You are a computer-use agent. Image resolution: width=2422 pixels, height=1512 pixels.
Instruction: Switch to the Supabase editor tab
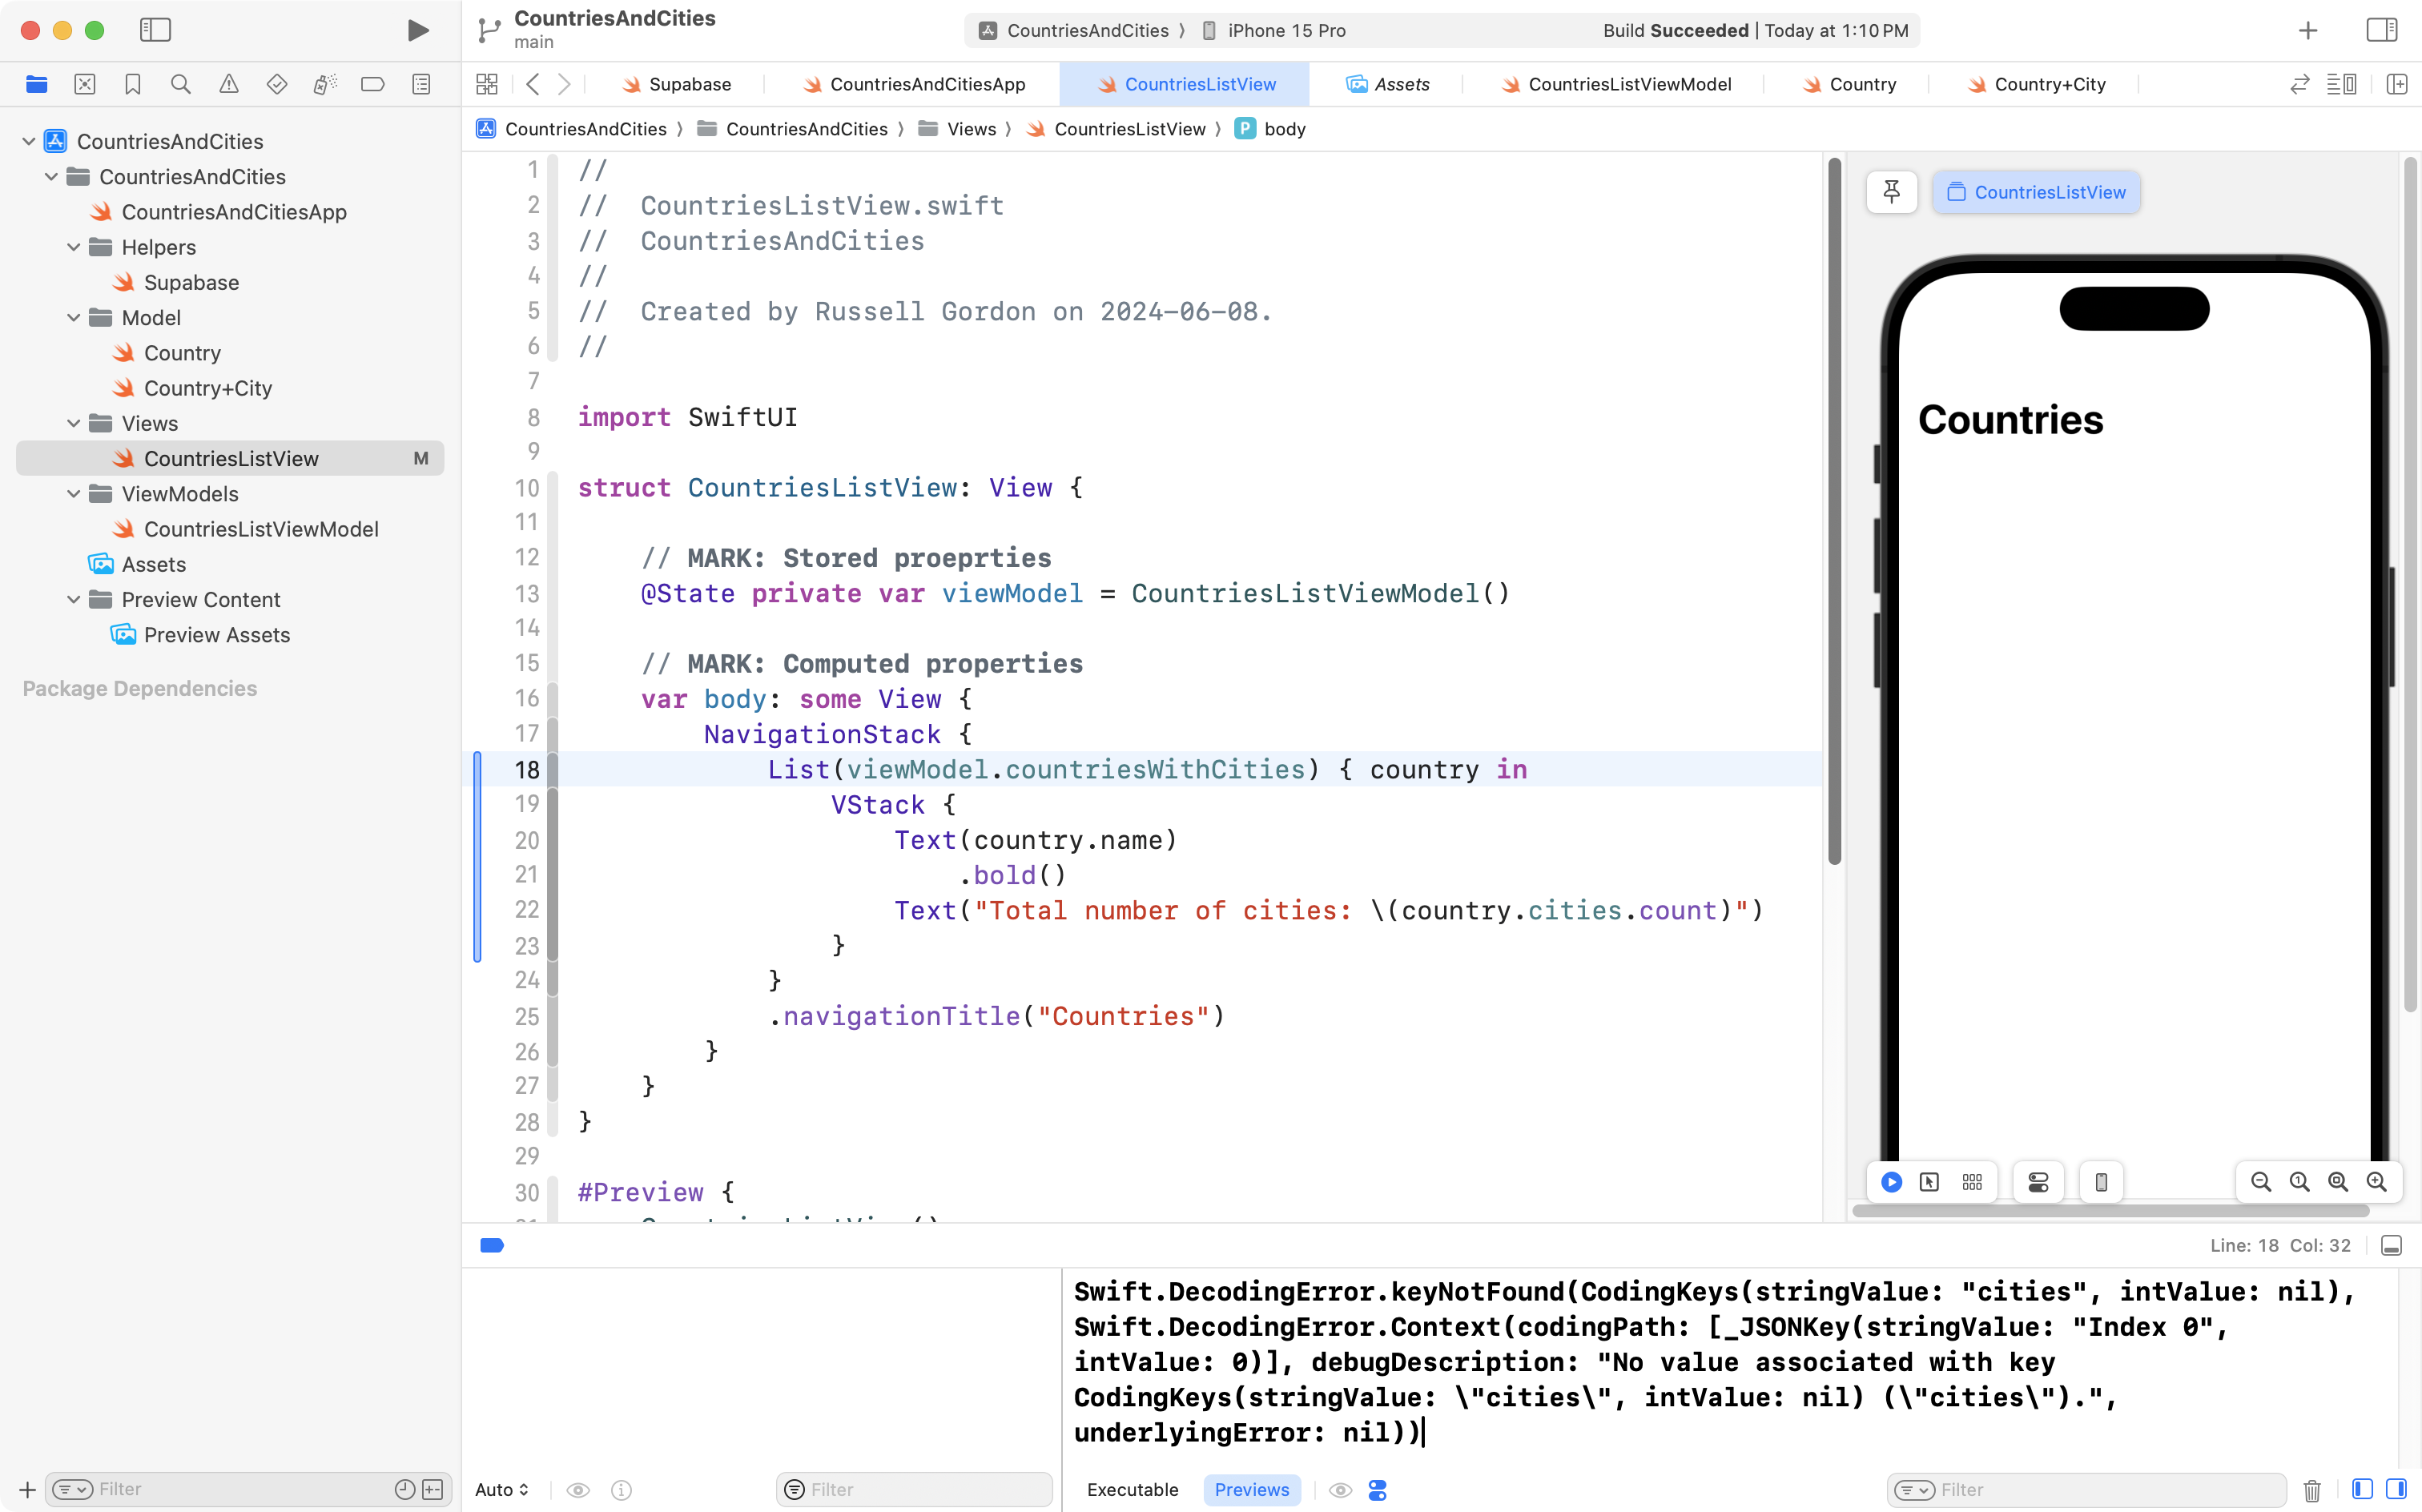coord(689,84)
